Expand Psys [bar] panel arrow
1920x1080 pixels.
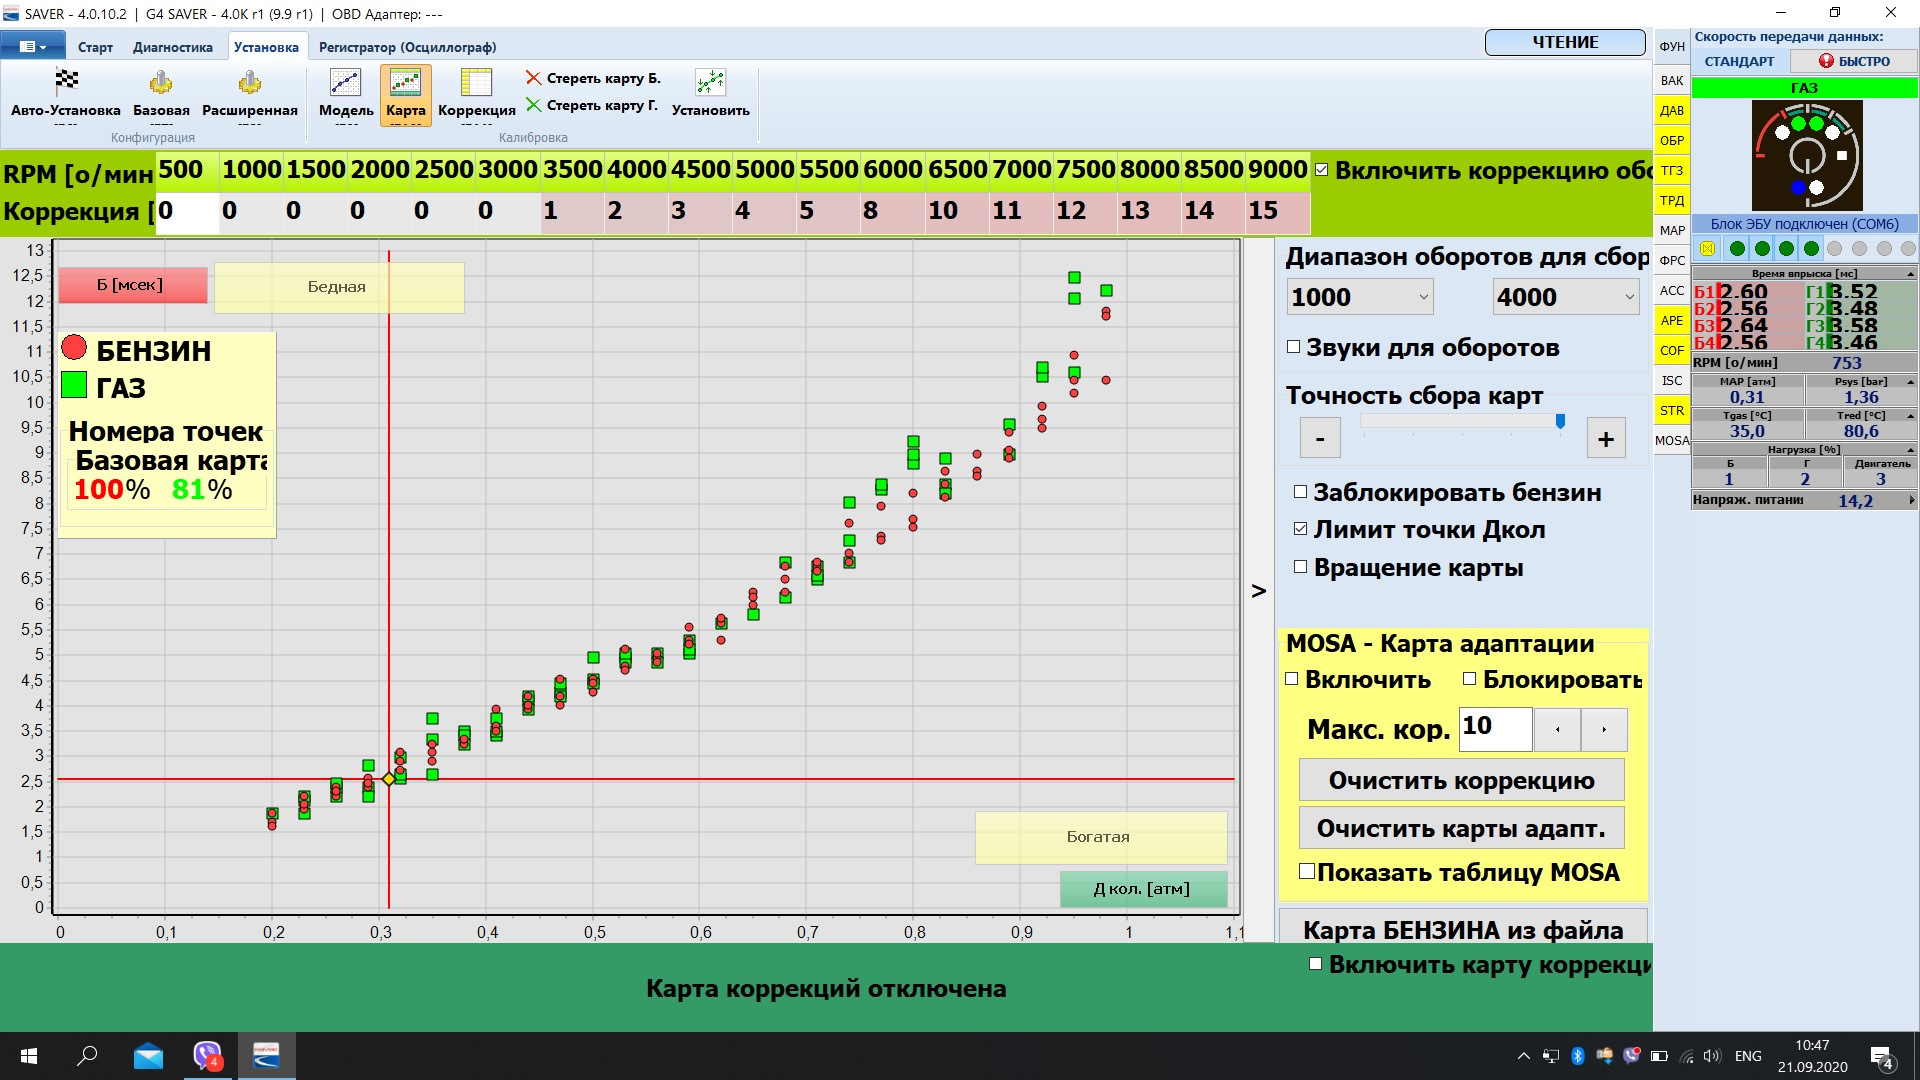tap(1910, 382)
